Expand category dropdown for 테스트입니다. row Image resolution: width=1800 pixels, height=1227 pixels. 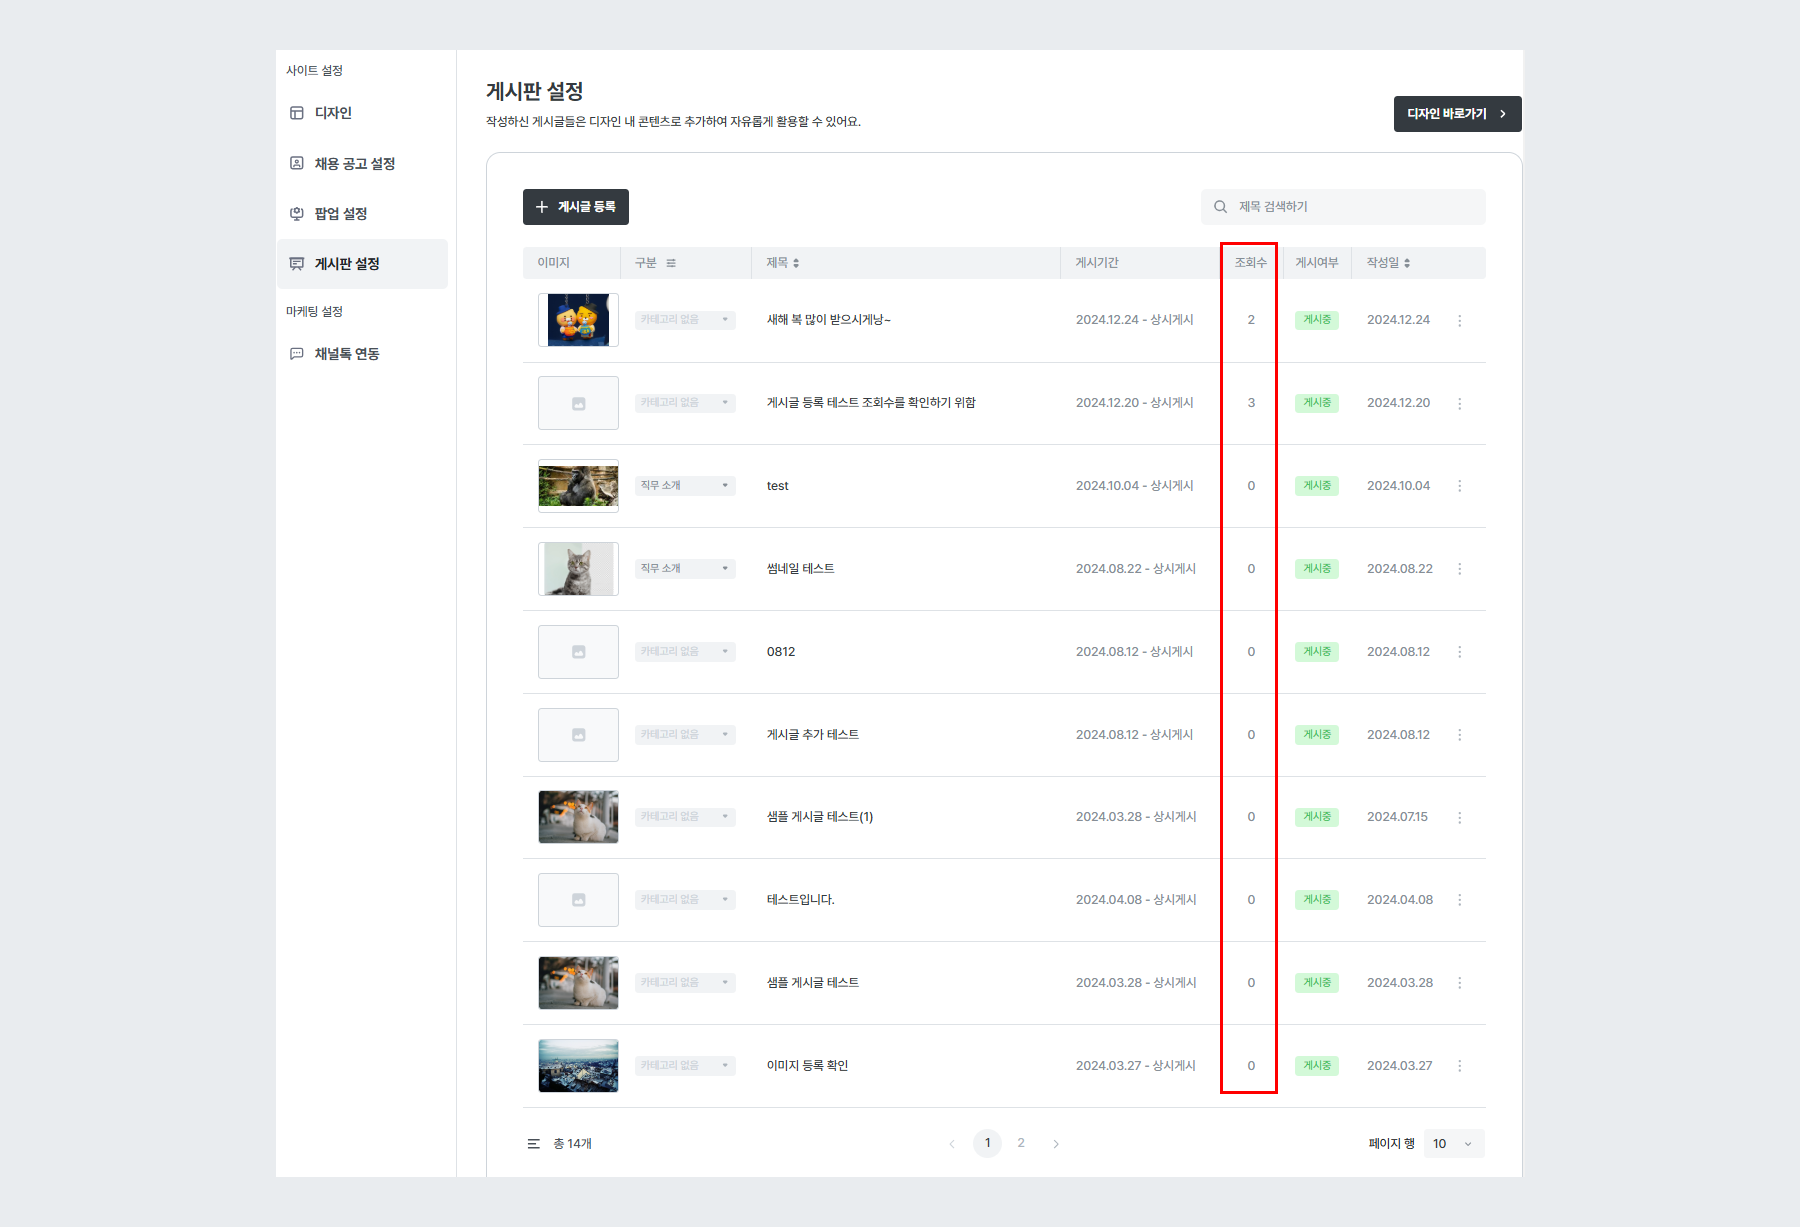[x=685, y=900]
